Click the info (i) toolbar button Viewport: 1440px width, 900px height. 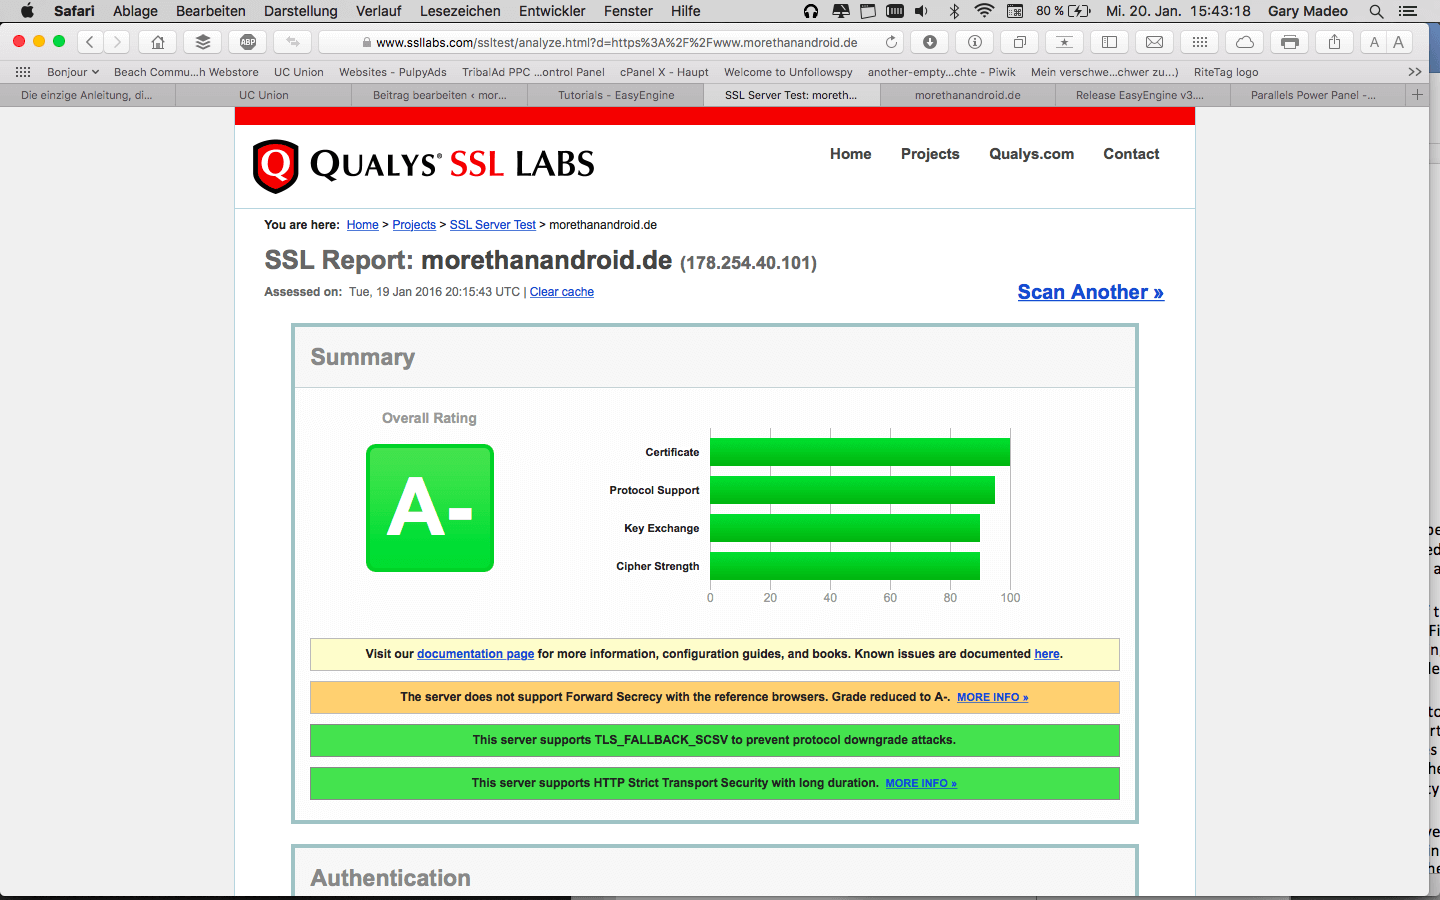click(x=975, y=42)
